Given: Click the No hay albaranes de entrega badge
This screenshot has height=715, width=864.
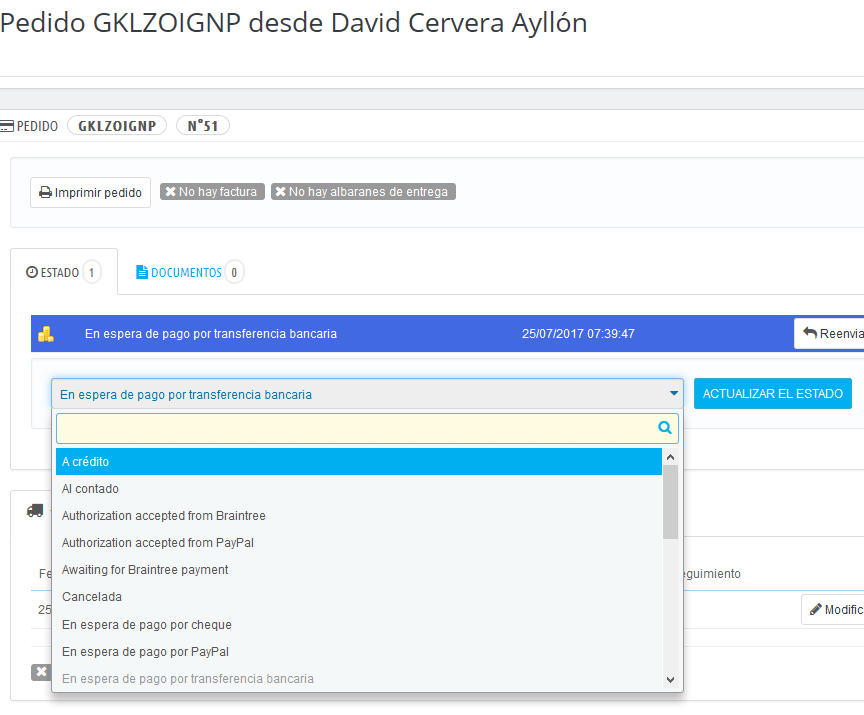Looking at the screenshot, I should (363, 192).
